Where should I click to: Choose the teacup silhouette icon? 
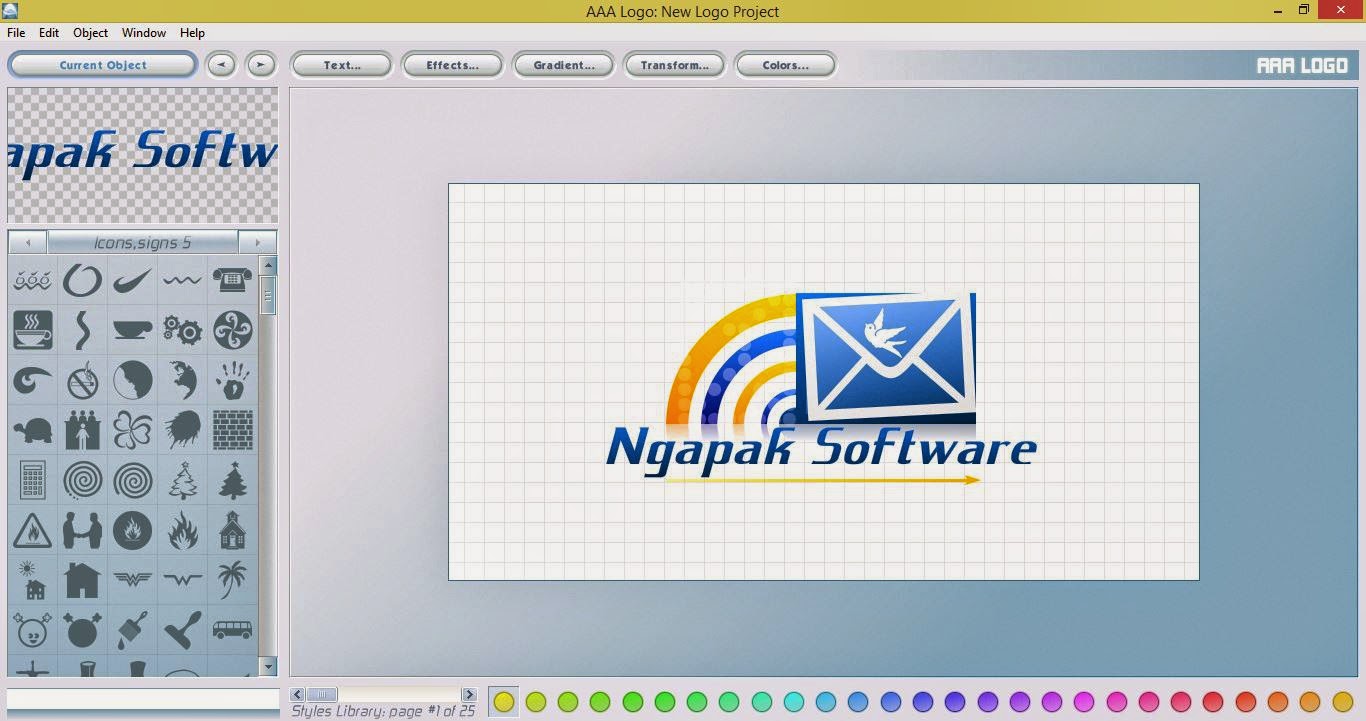[x=133, y=330]
